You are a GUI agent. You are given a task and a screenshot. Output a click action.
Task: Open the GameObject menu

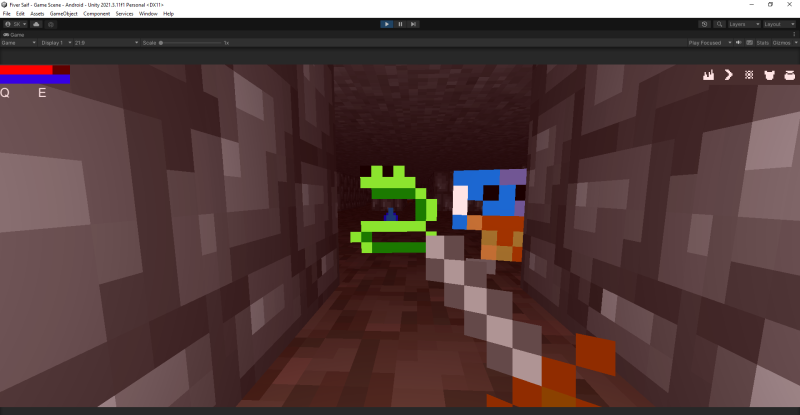[x=64, y=14]
